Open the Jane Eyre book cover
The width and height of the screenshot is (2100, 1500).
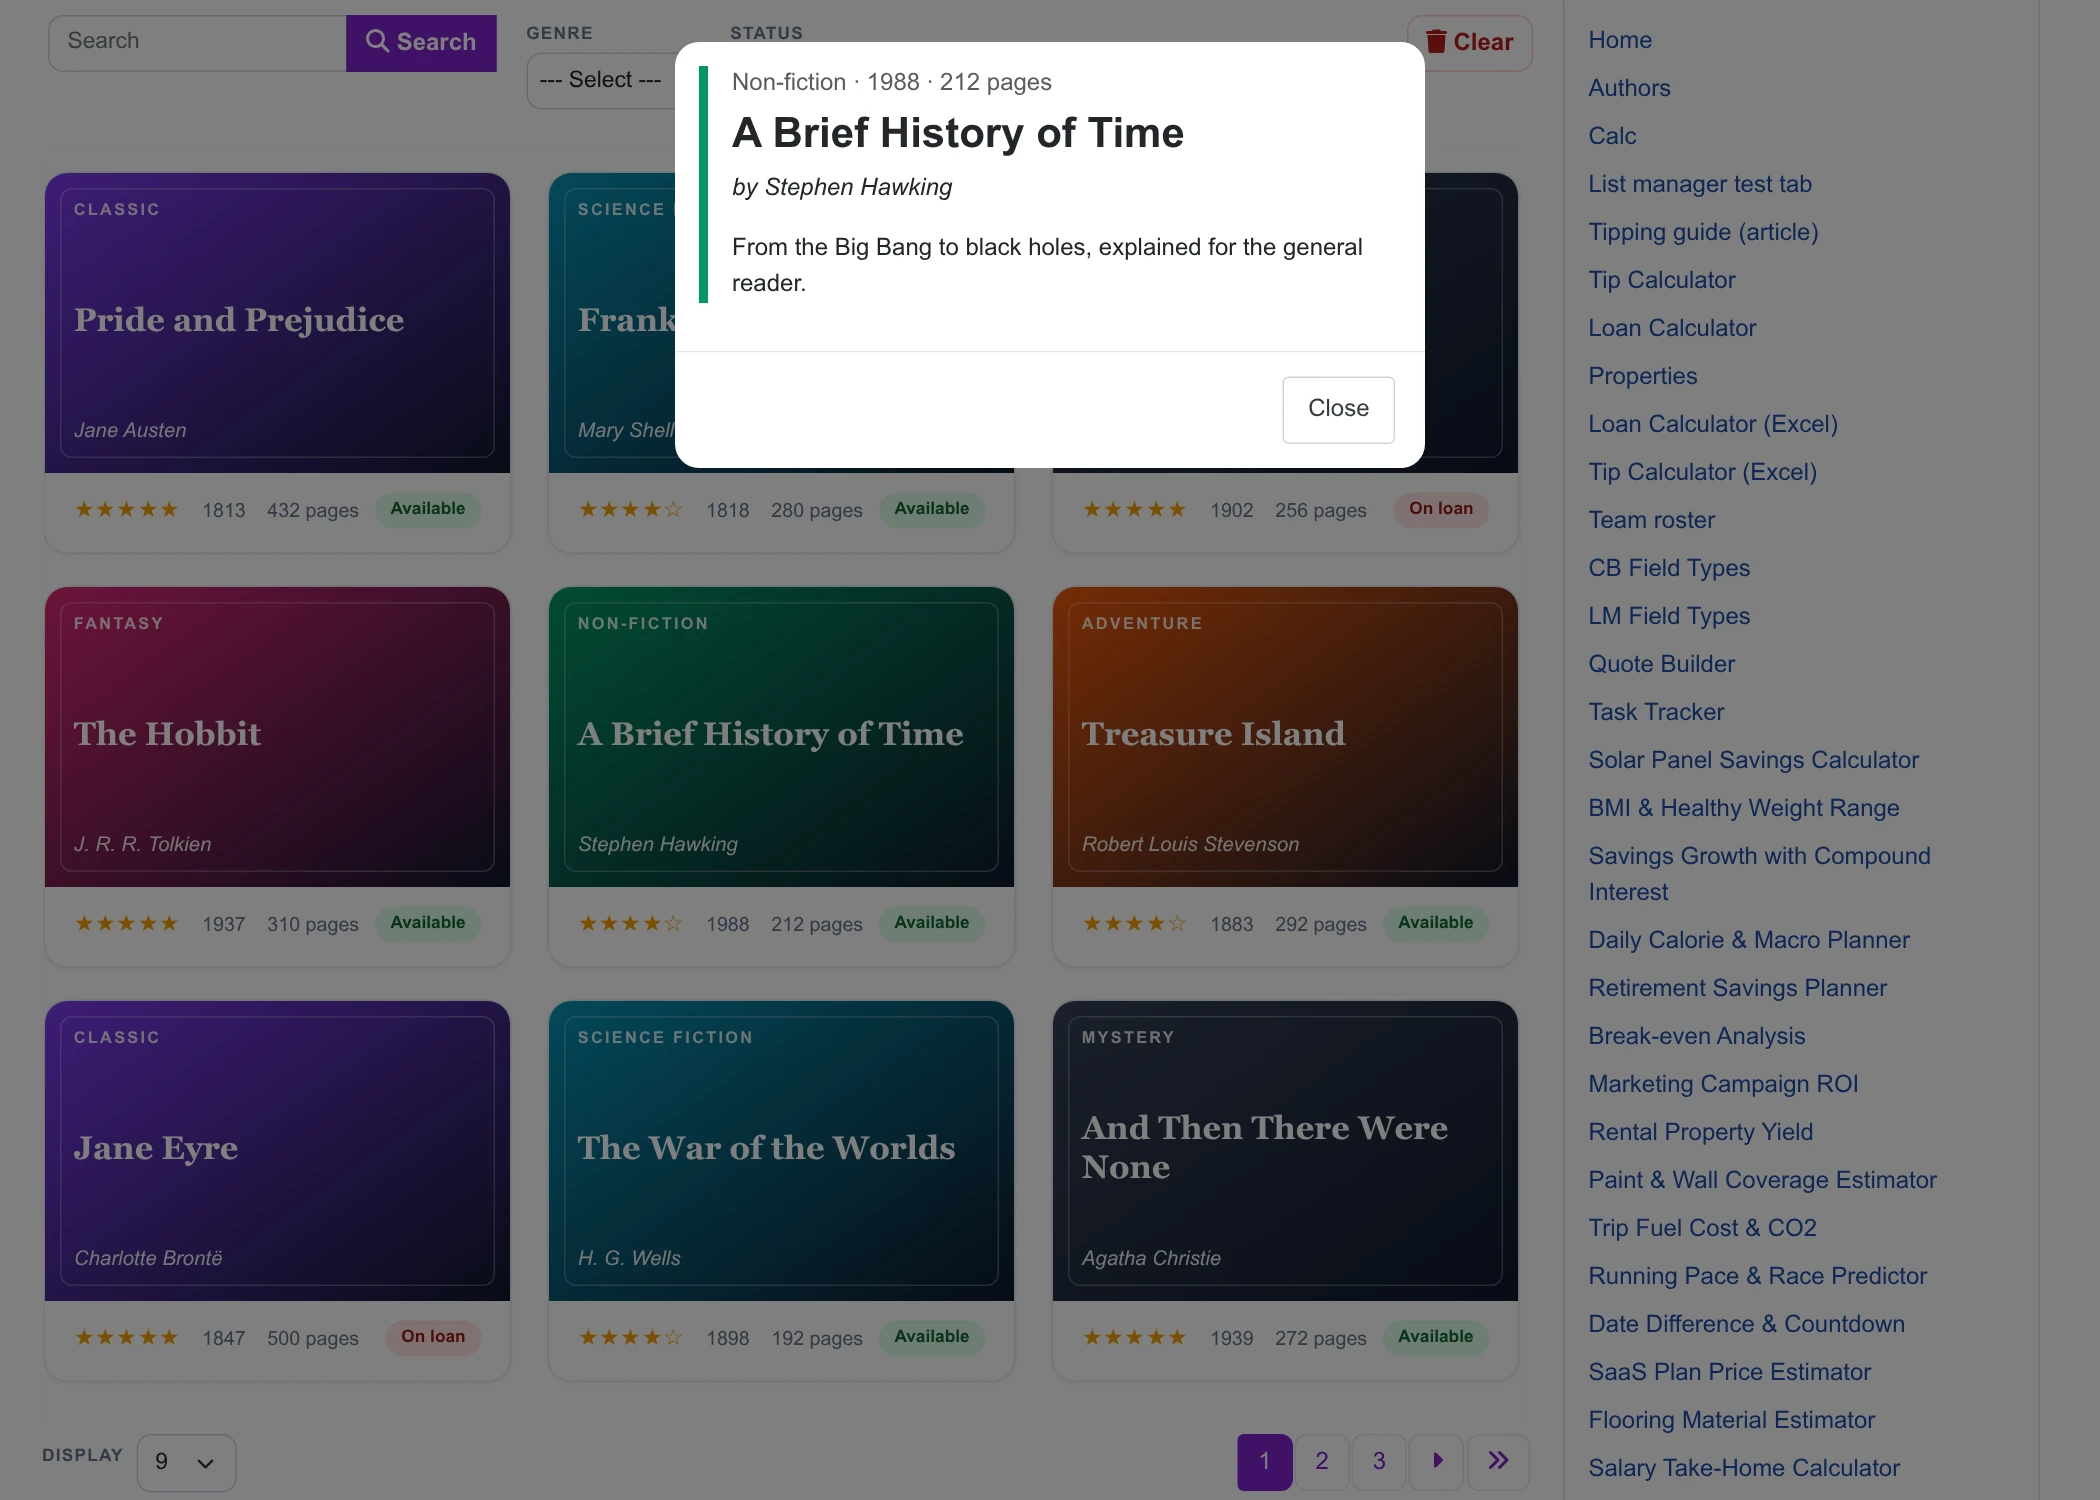click(277, 1151)
